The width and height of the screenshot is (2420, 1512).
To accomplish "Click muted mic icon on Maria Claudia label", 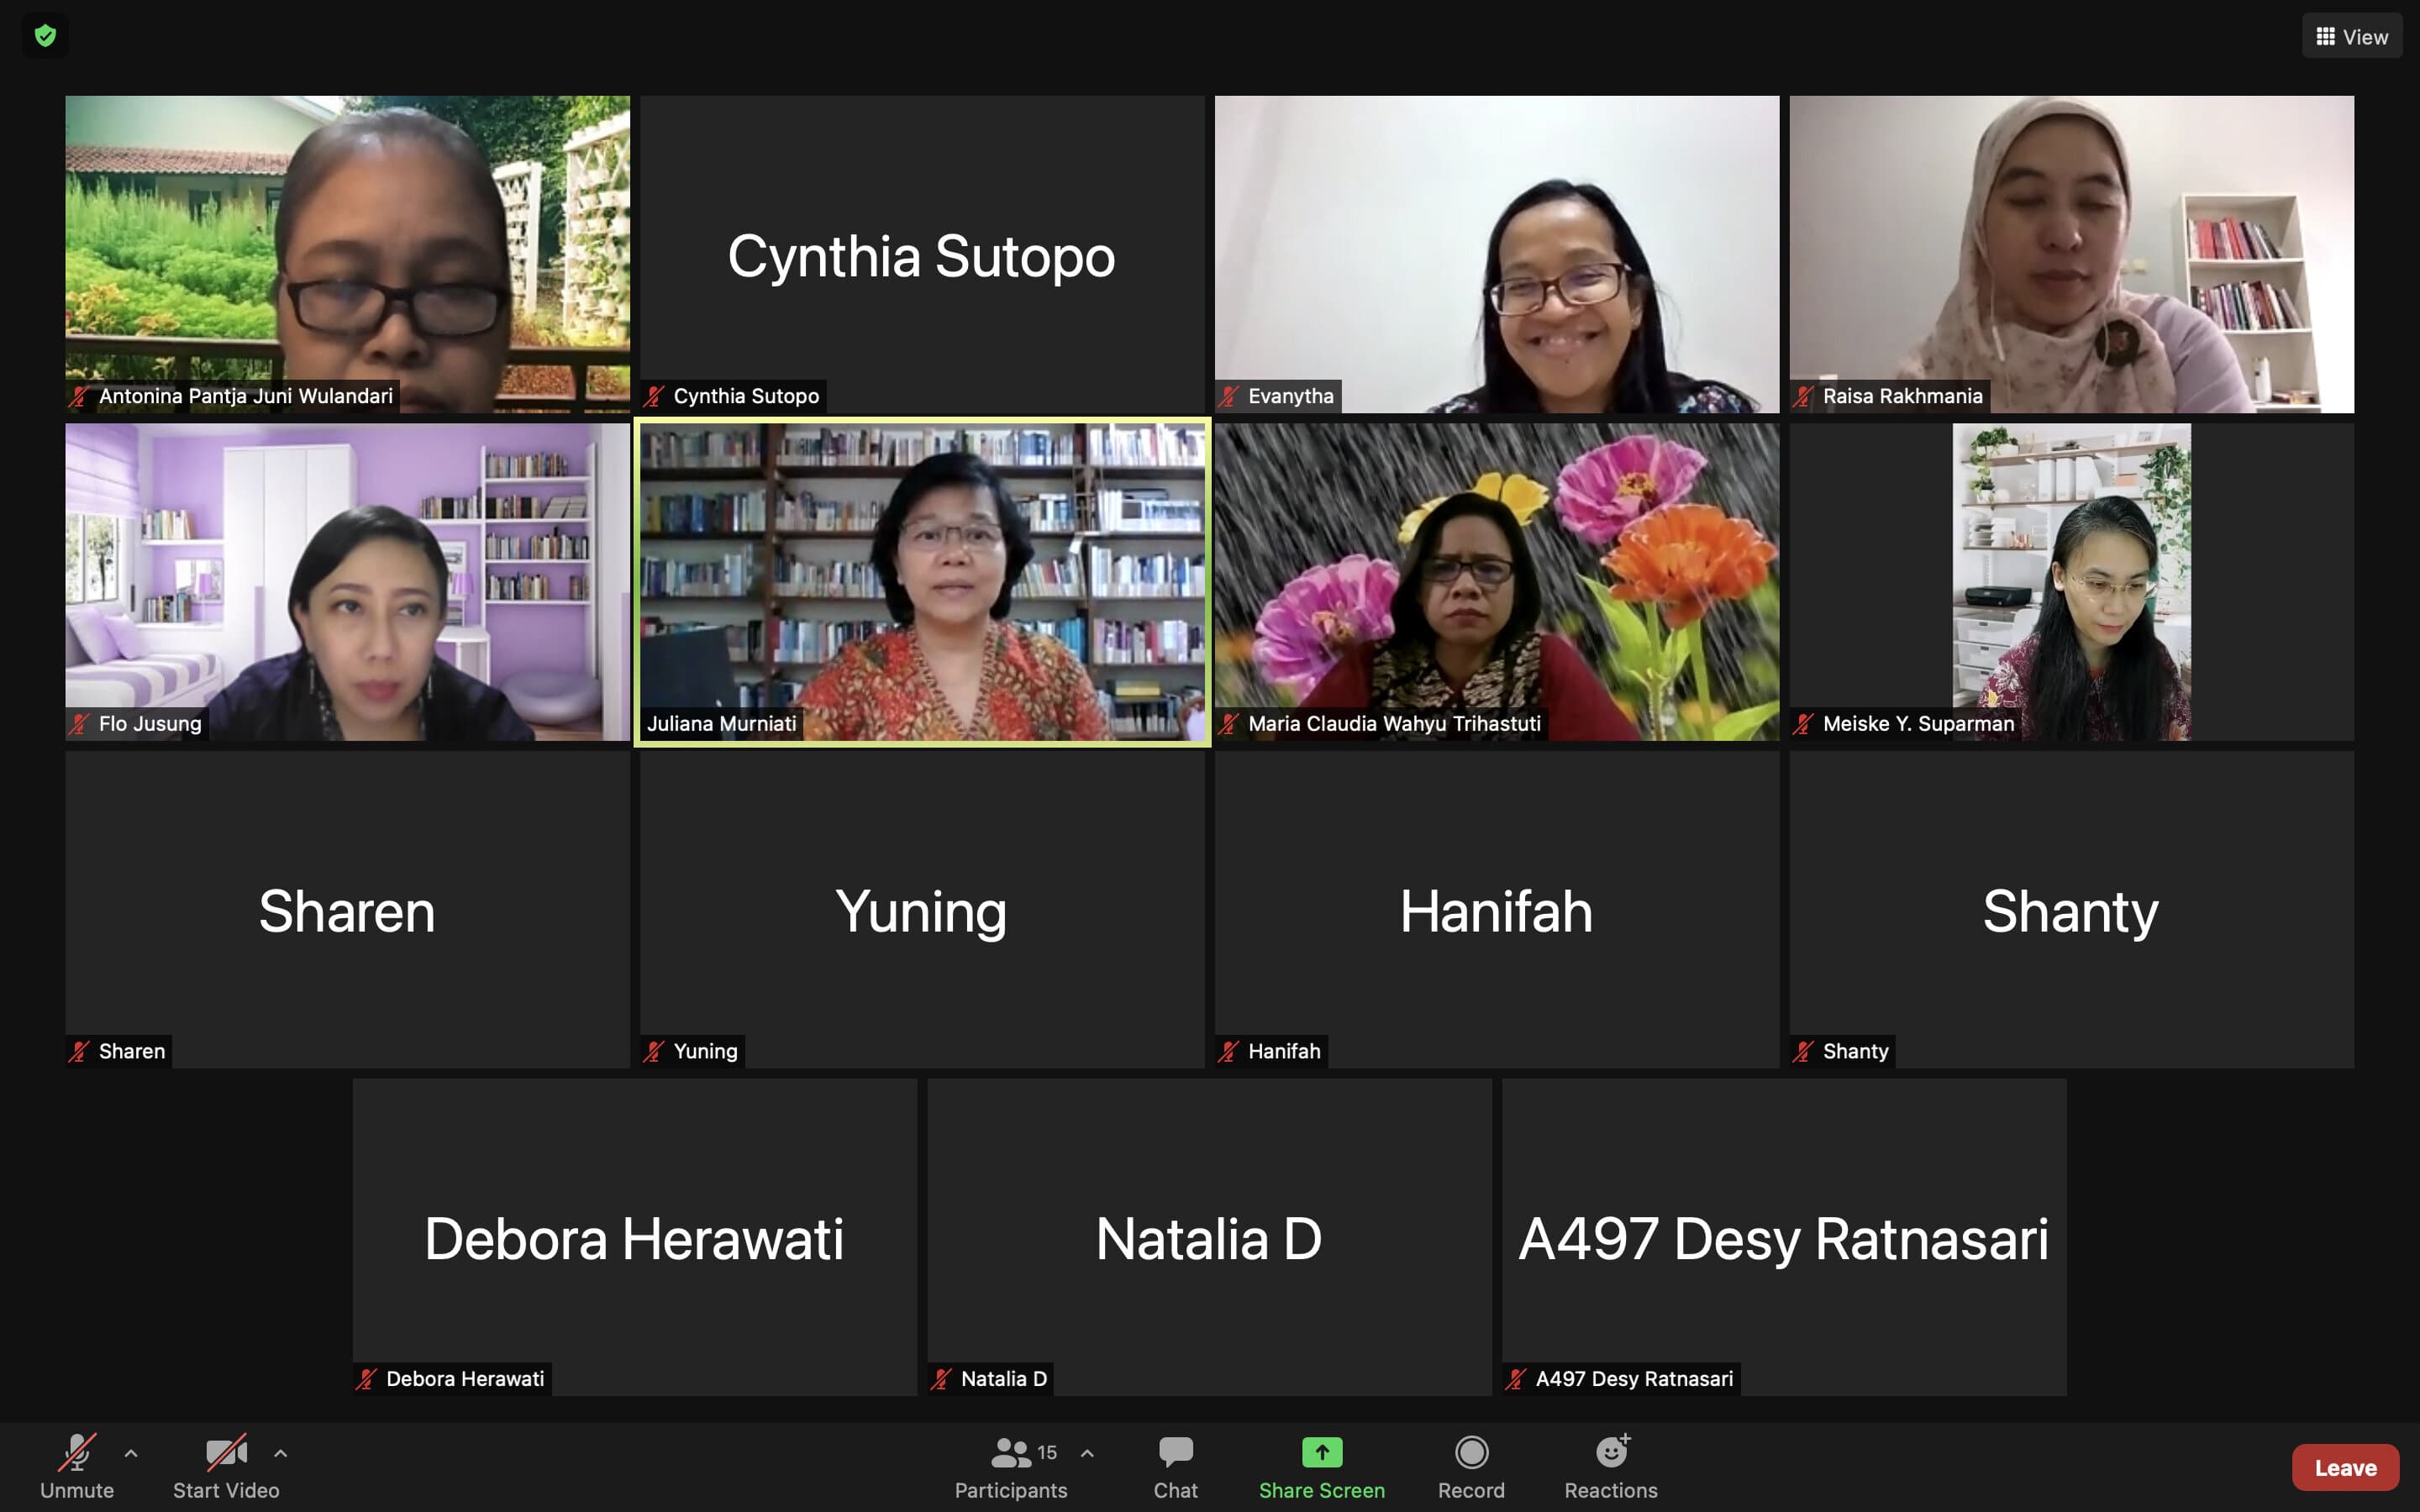I will (1229, 724).
